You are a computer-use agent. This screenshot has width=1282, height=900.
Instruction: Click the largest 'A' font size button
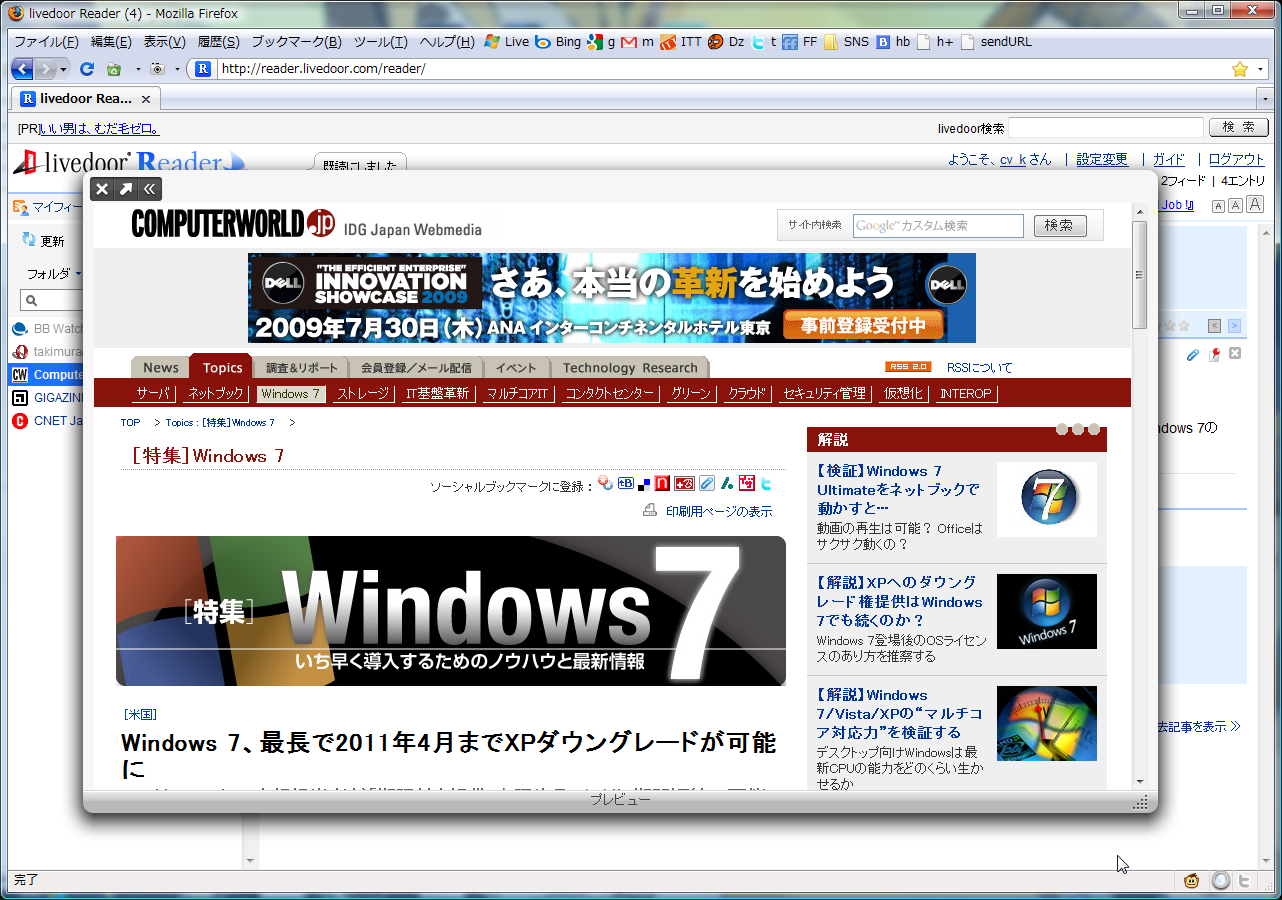pos(1255,205)
